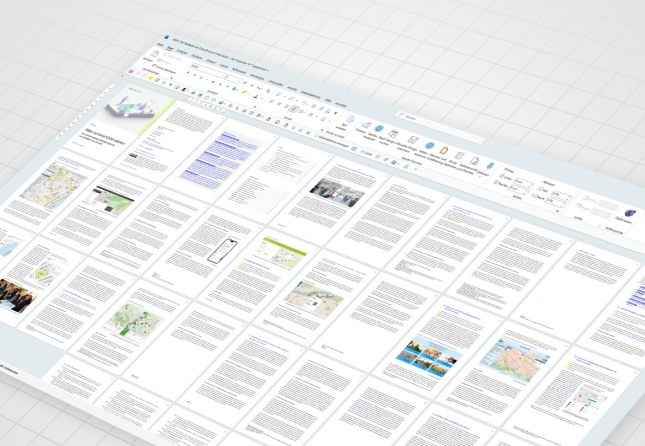This screenshot has height=446, width=645.
Task: Click the Suchen search box
Action: click(440, 126)
